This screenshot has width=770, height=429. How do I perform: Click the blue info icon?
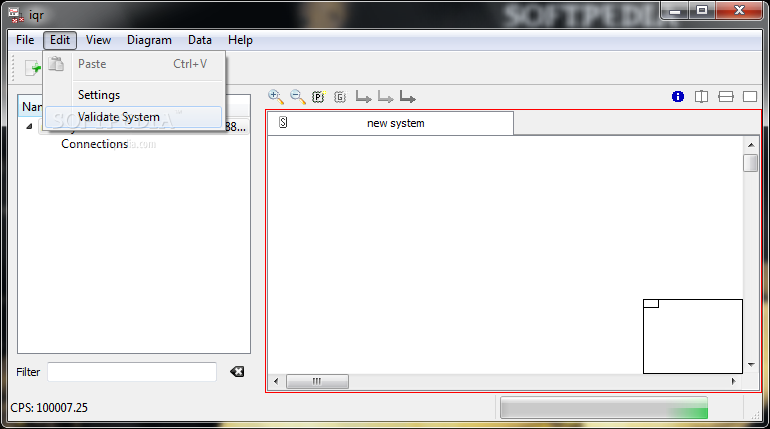tap(678, 96)
